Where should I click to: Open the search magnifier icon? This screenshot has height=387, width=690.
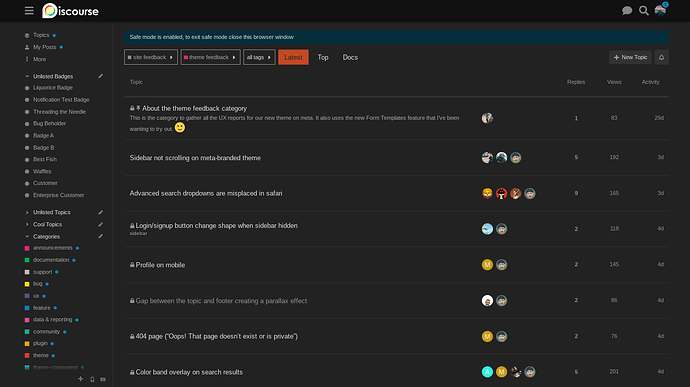coord(644,11)
